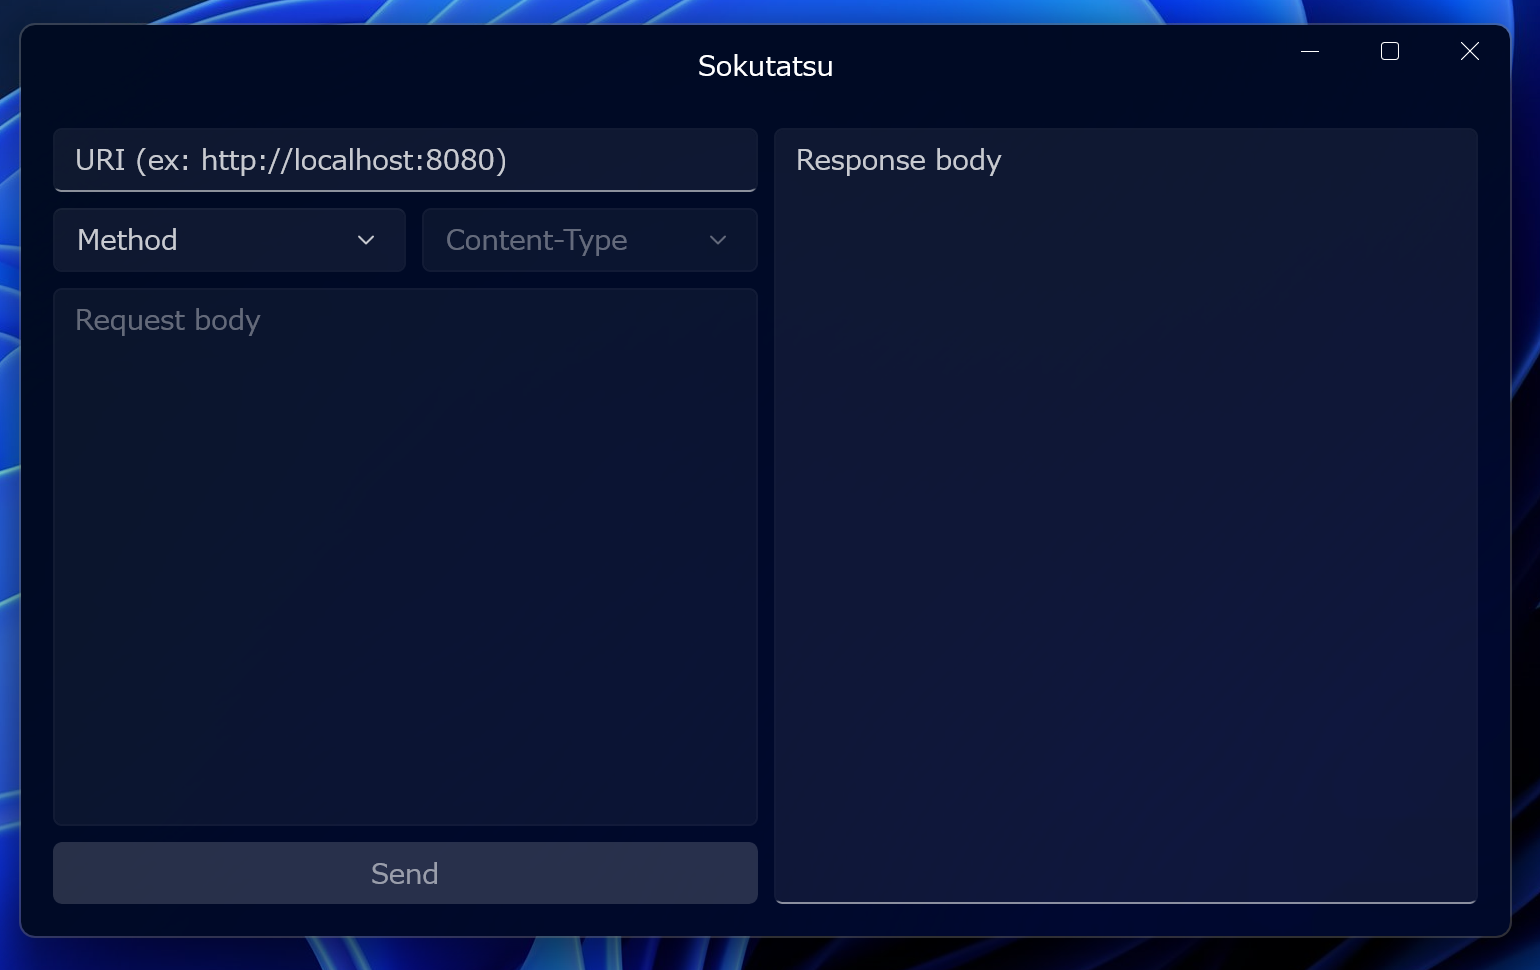Click the URI input field
Image resolution: width=1540 pixels, height=970 pixels.
(x=405, y=160)
